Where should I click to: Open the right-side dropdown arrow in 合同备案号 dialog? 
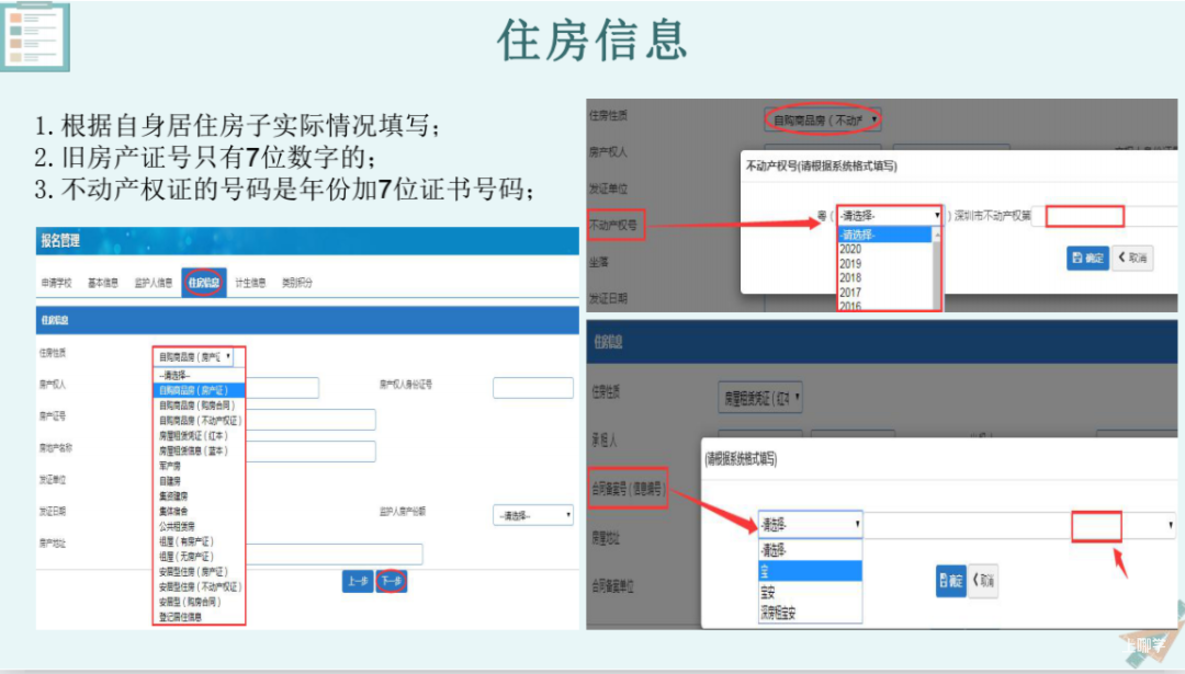pos(1171,524)
